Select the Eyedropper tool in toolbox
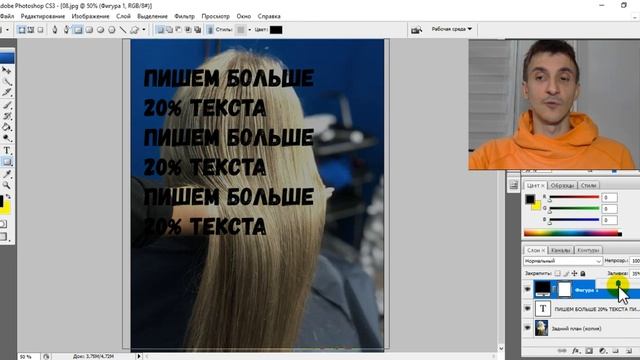Image resolution: width=640 pixels, height=360 pixels. pos(7,174)
